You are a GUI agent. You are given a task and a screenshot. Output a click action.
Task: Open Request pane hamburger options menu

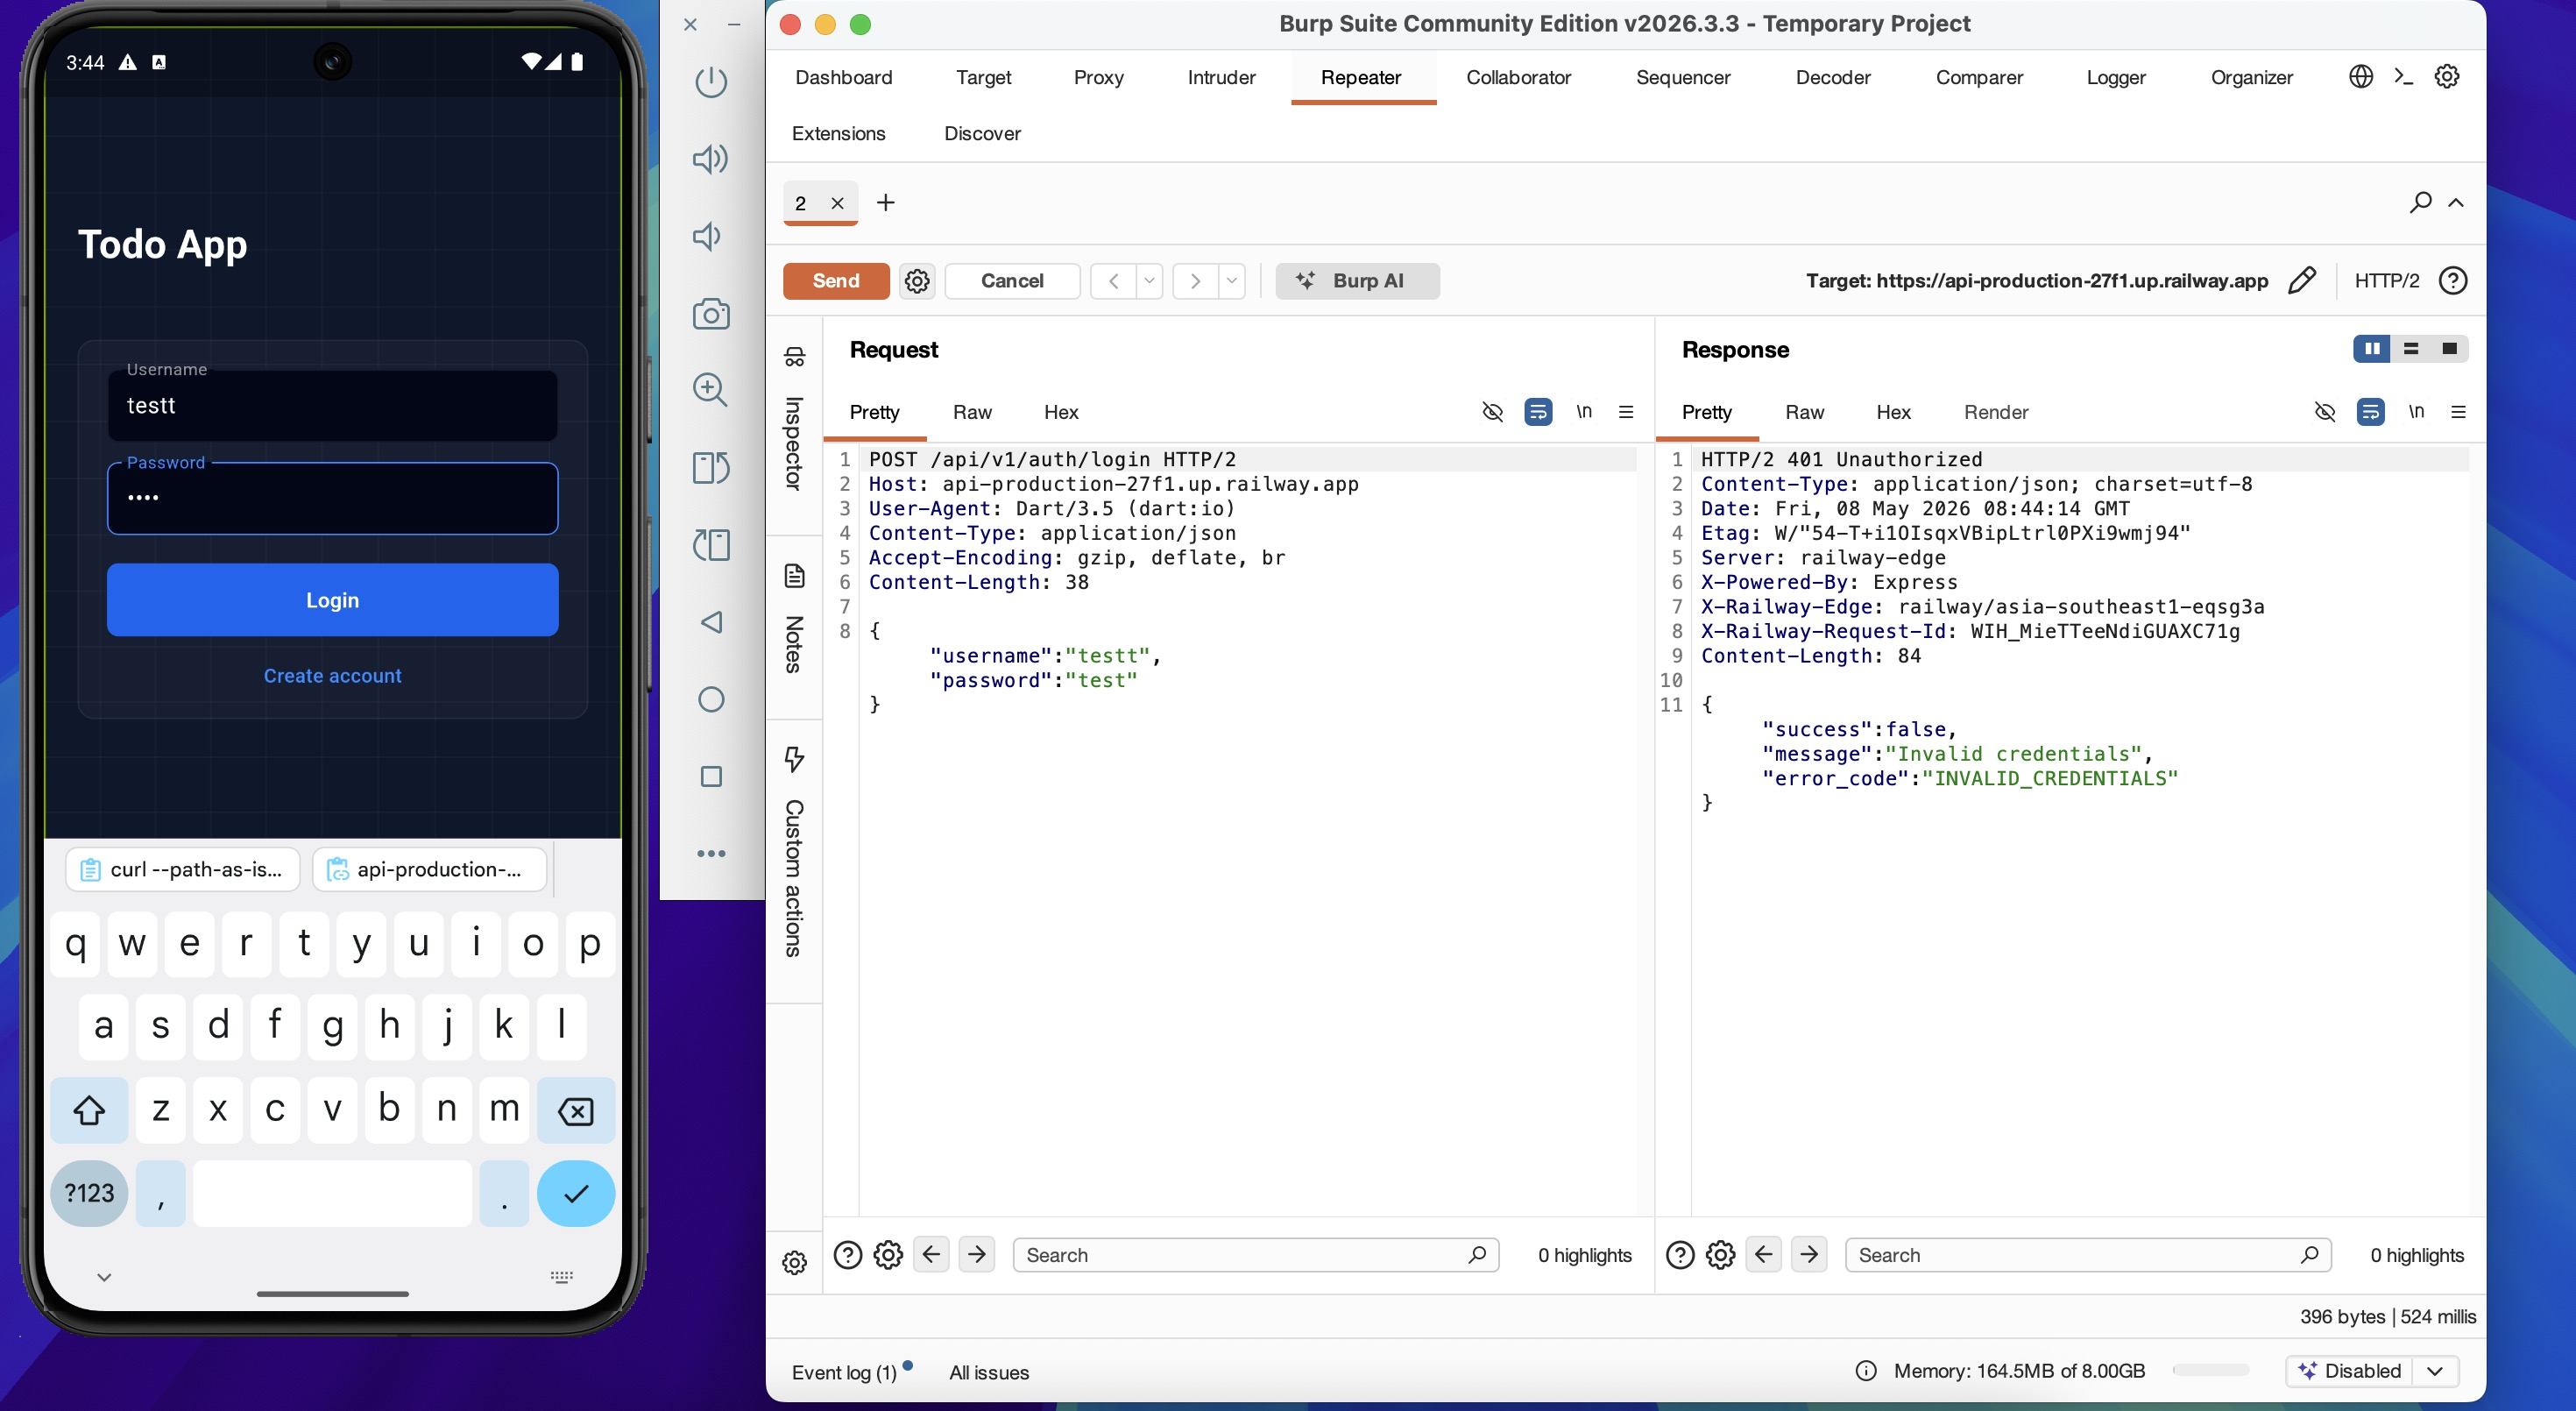[1626, 412]
